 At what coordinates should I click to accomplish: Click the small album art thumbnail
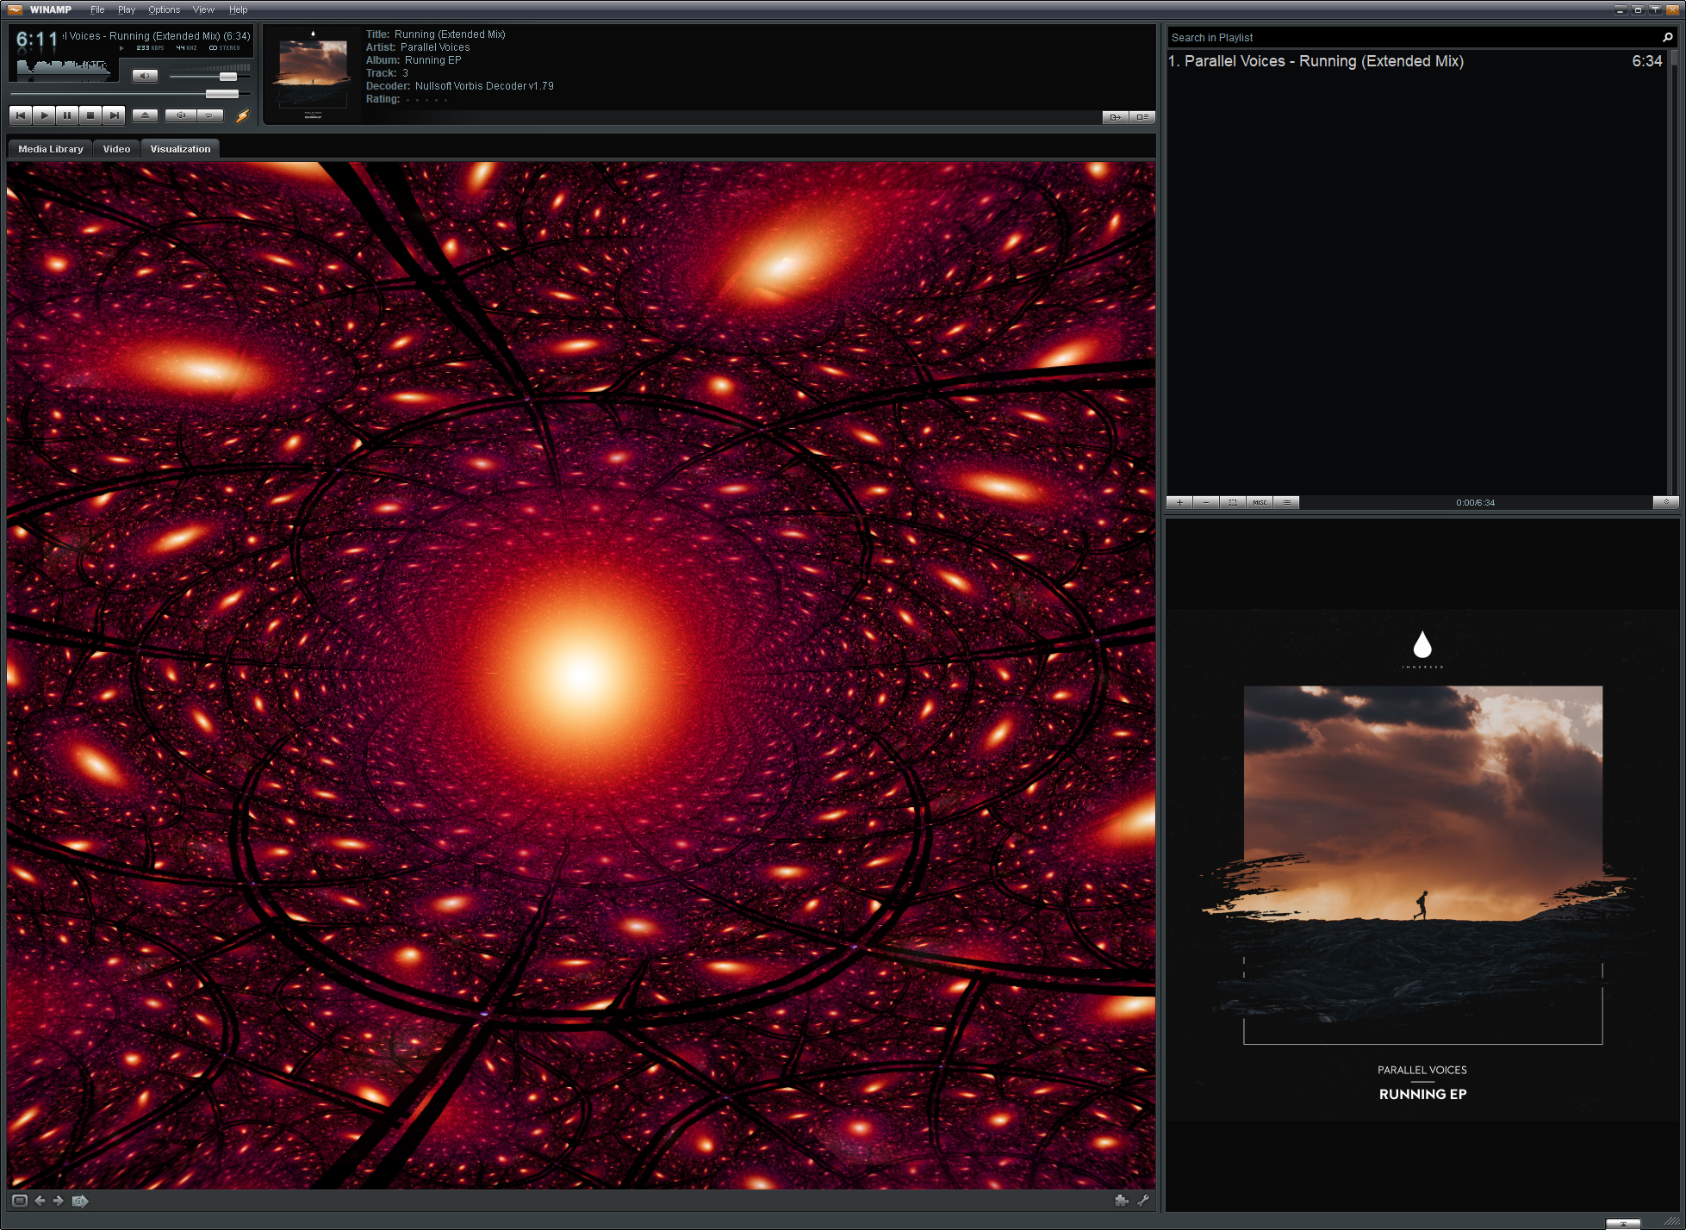312,73
